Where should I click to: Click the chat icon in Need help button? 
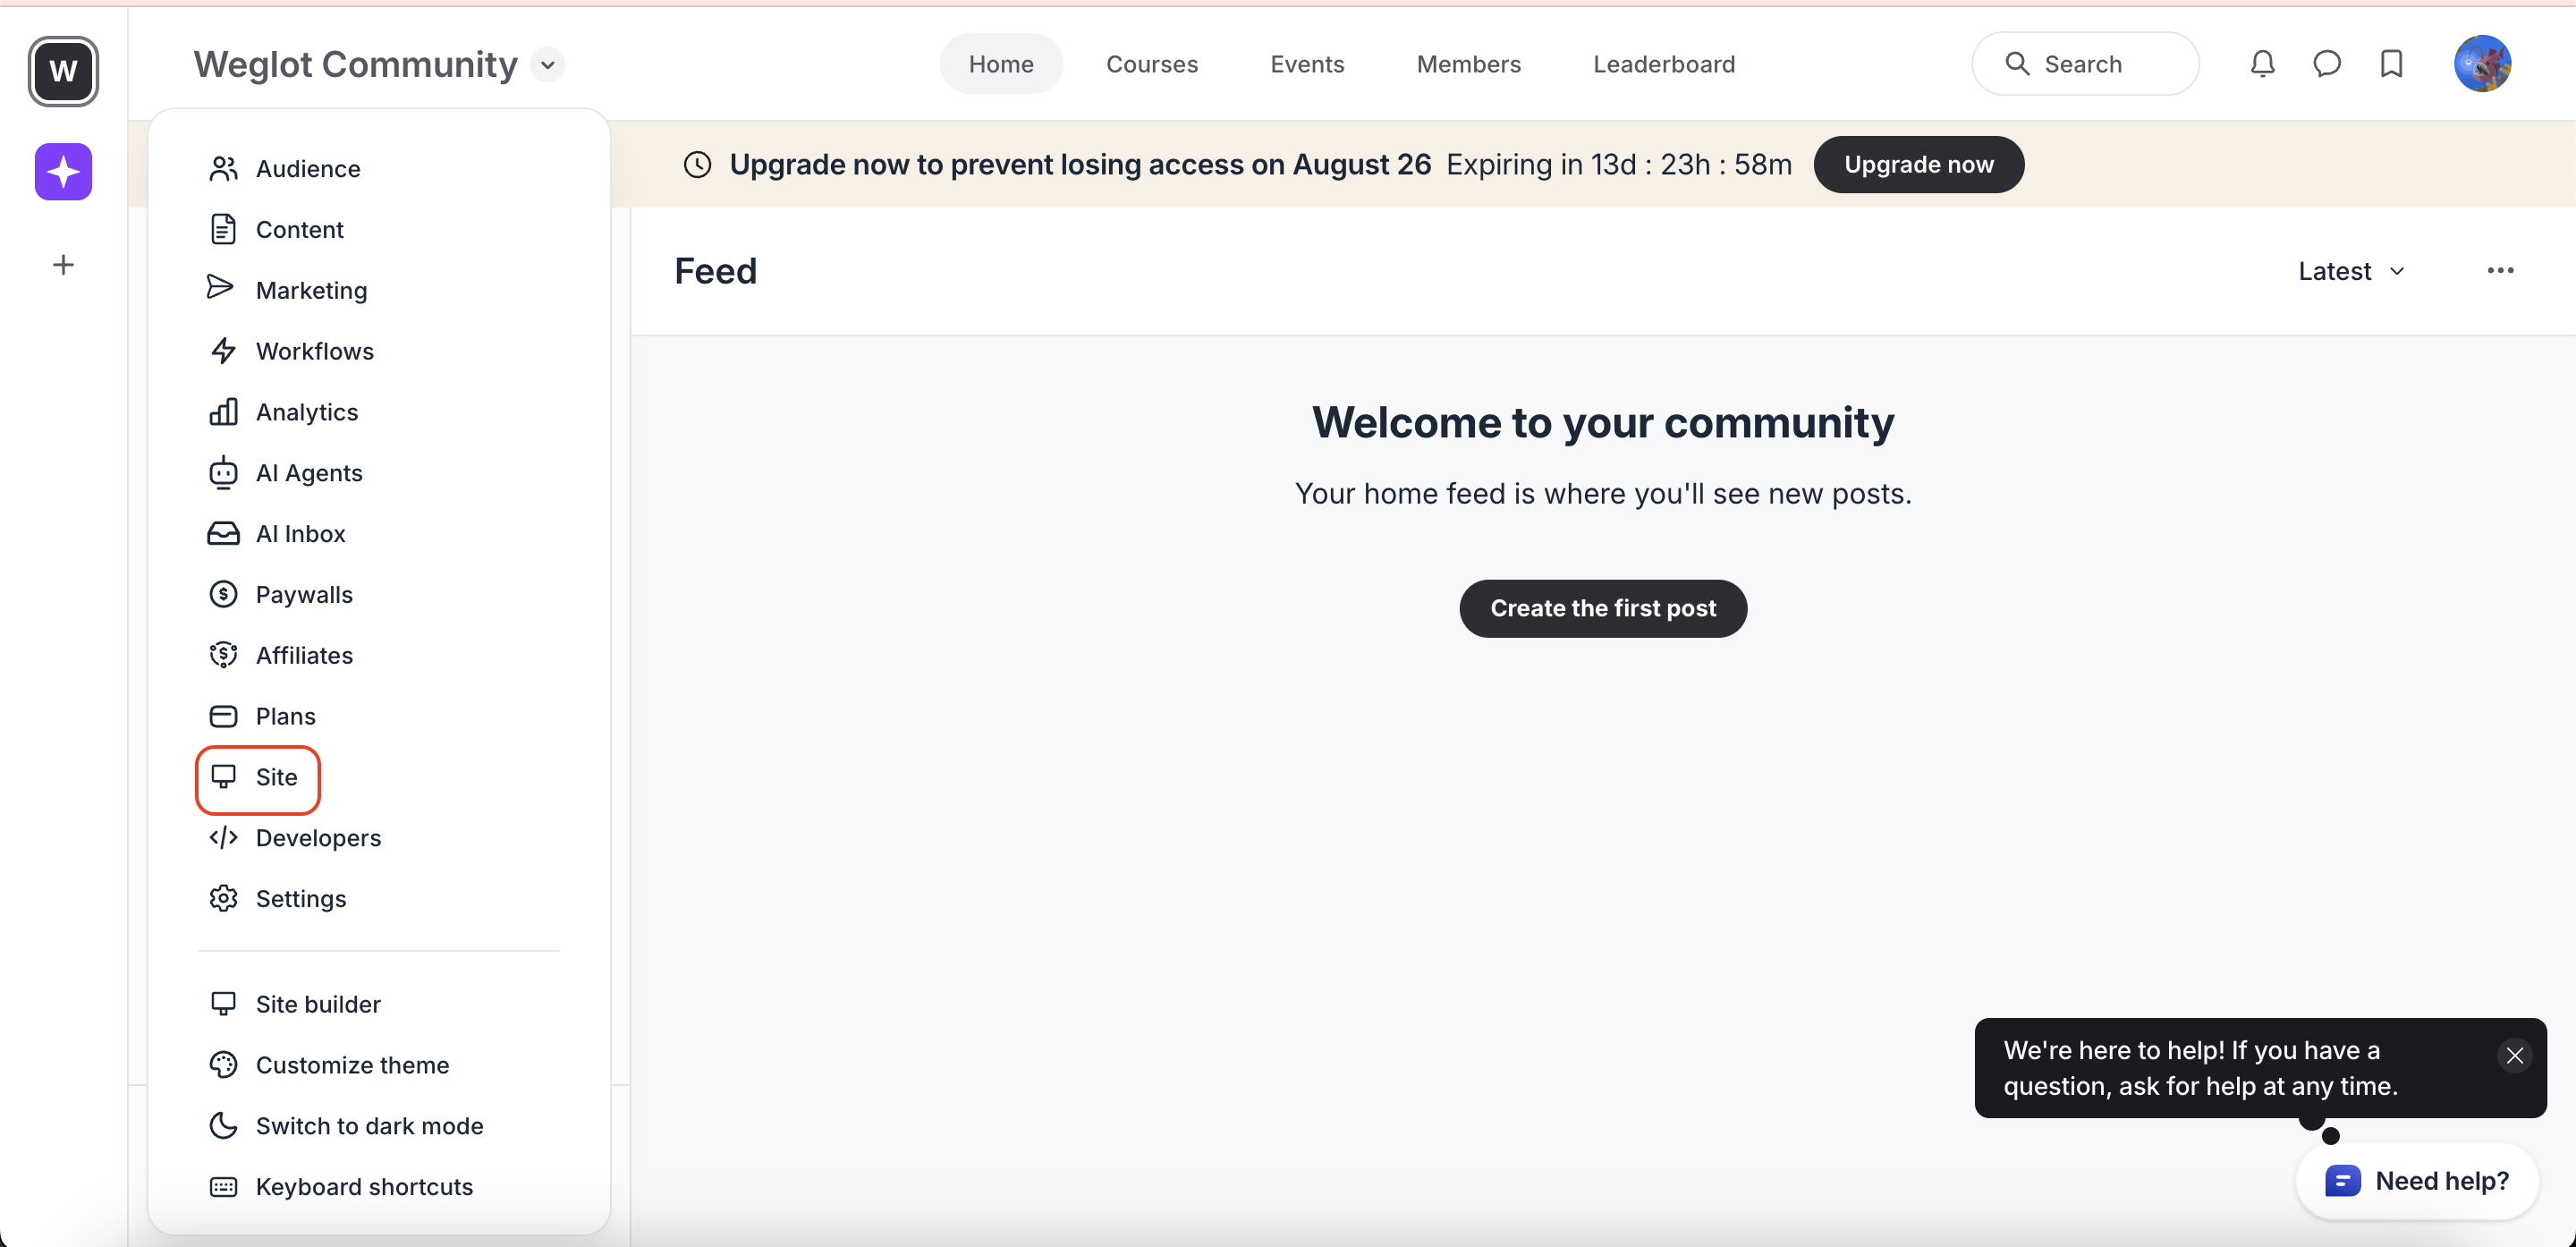[2343, 1181]
